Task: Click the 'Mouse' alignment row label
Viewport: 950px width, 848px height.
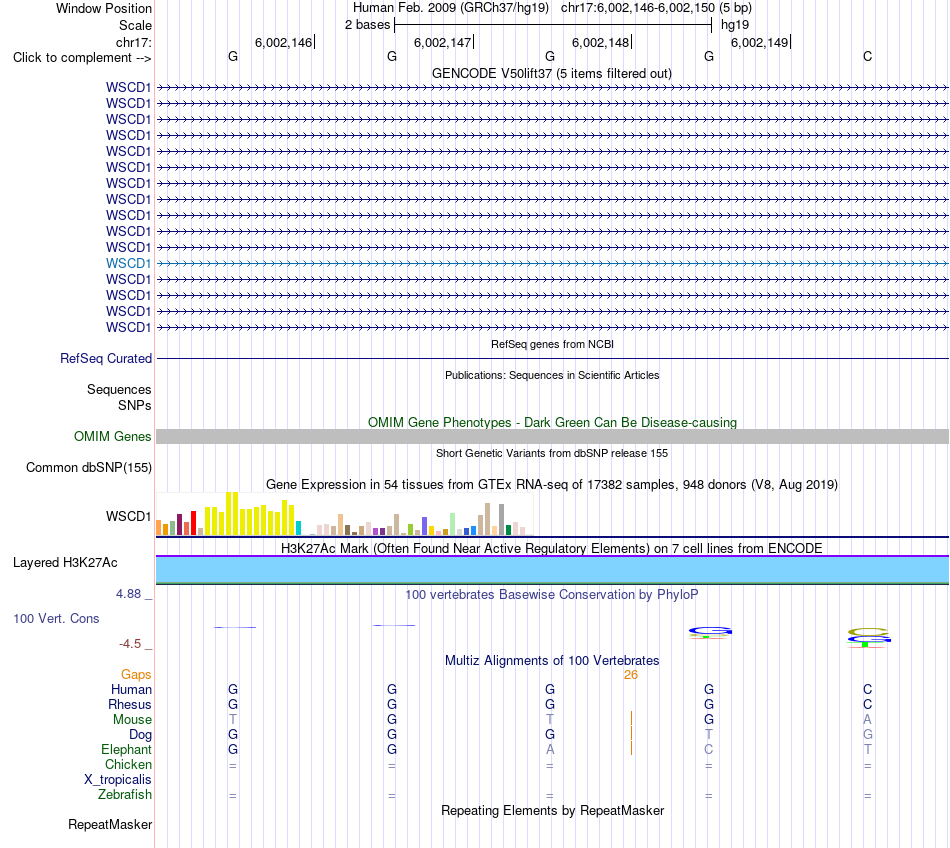Action: pos(132,720)
